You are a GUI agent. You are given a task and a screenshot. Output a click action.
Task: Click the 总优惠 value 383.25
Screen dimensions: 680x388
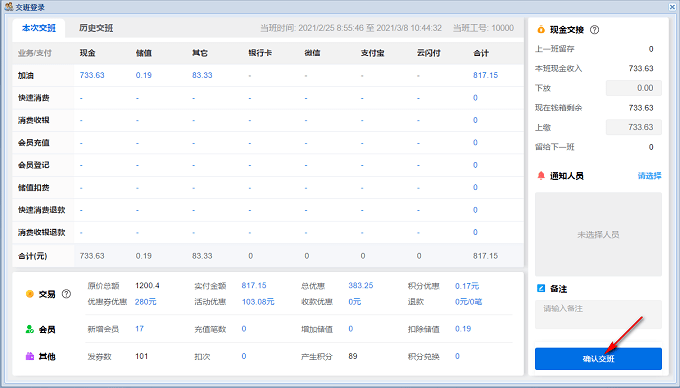coord(360,285)
